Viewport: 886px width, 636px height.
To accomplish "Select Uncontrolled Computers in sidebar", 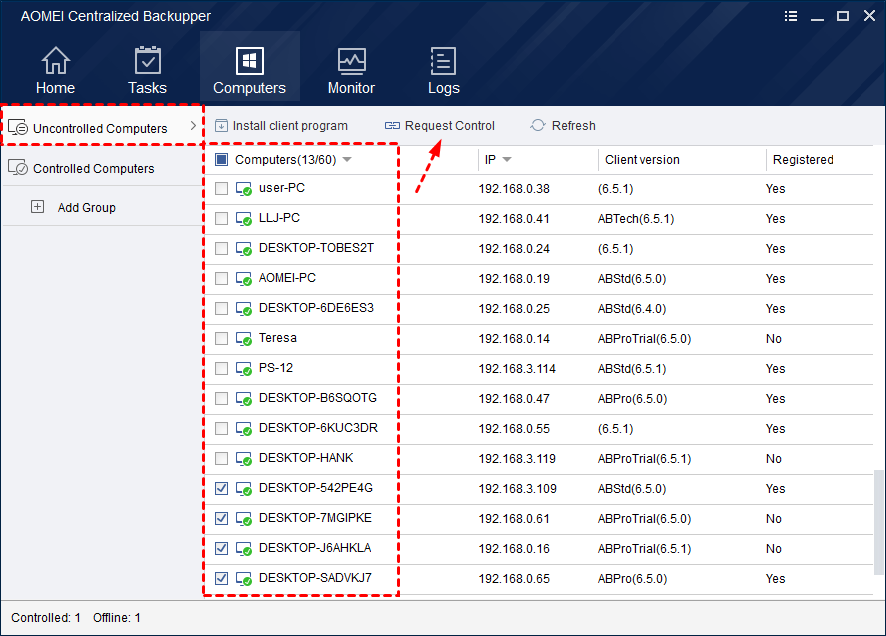I will [x=102, y=125].
